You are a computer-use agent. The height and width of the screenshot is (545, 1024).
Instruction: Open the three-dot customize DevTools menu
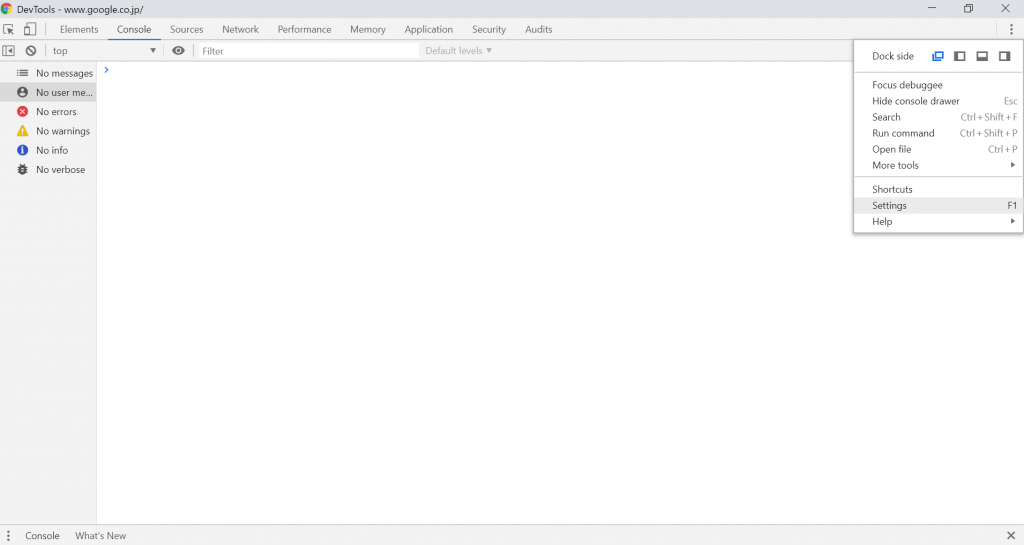[1011, 29]
